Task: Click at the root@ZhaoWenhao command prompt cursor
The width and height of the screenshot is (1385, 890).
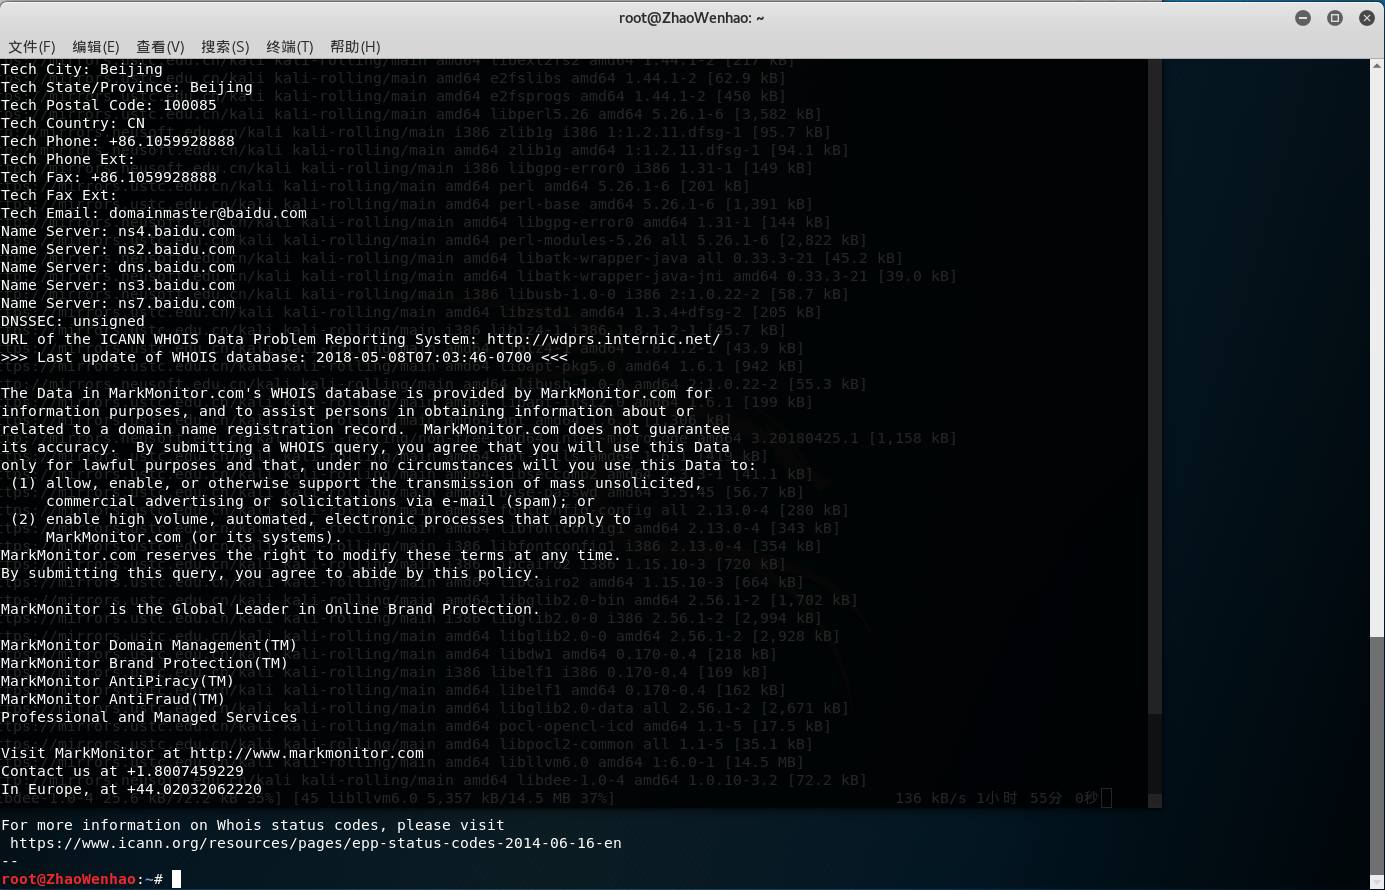Action: coord(176,879)
